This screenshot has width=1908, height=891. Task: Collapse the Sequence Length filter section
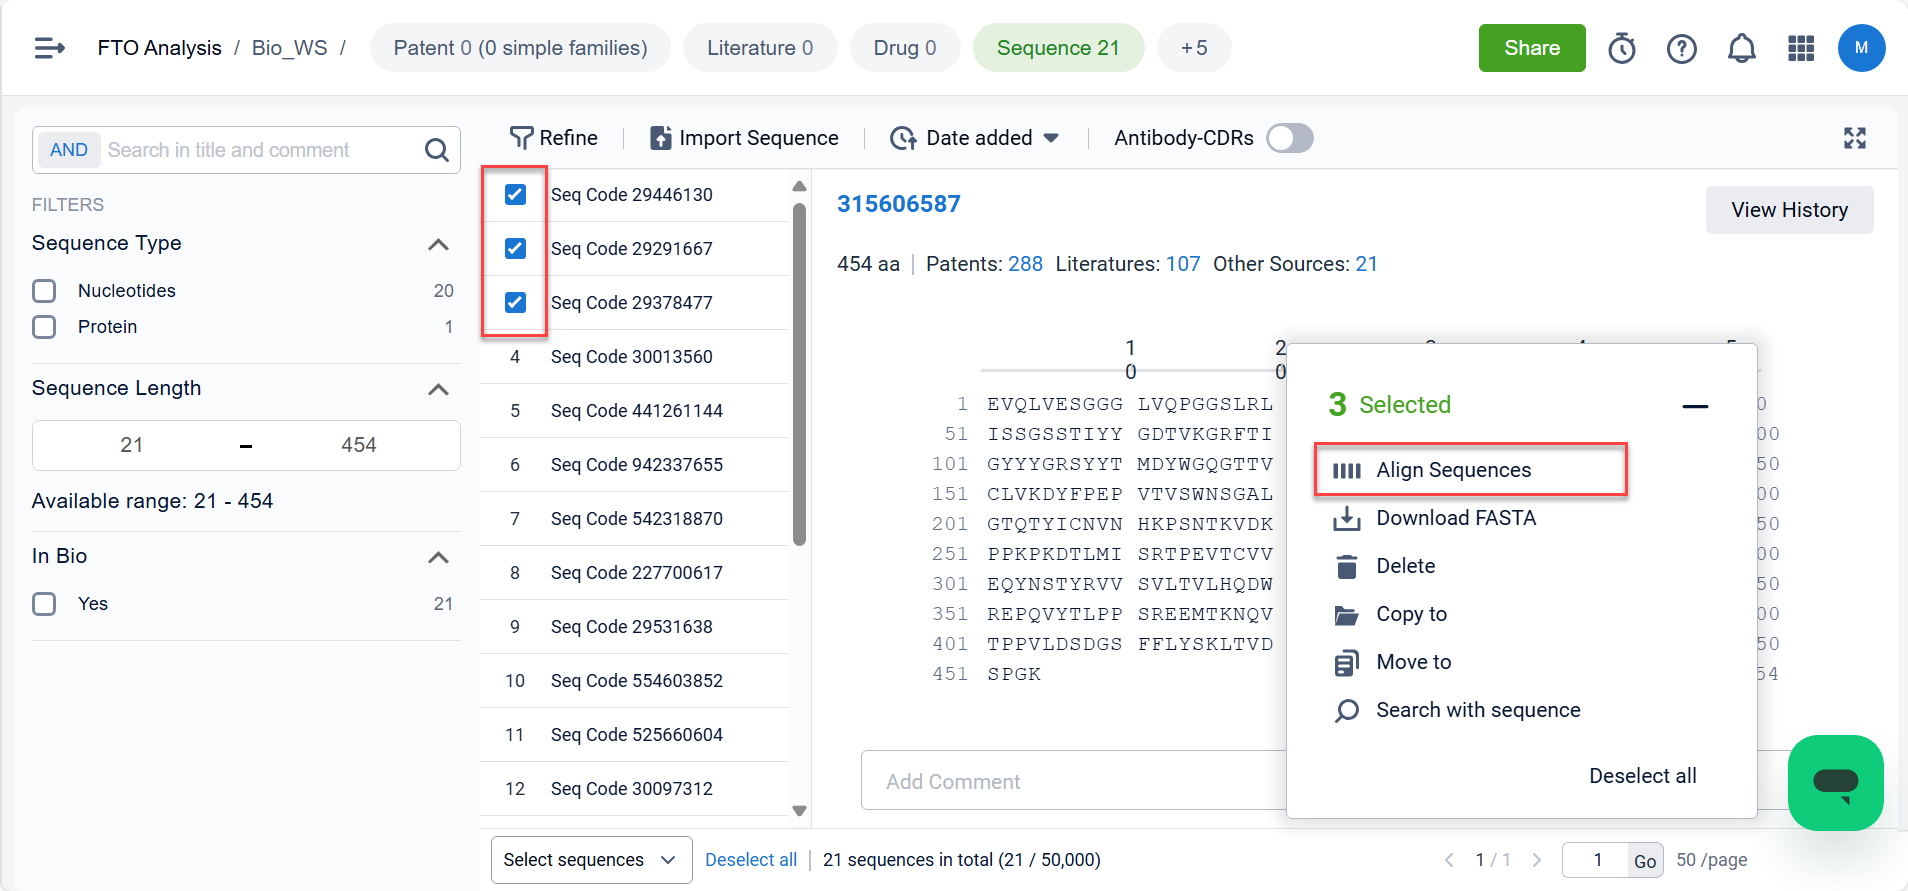click(x=438, y=389)
